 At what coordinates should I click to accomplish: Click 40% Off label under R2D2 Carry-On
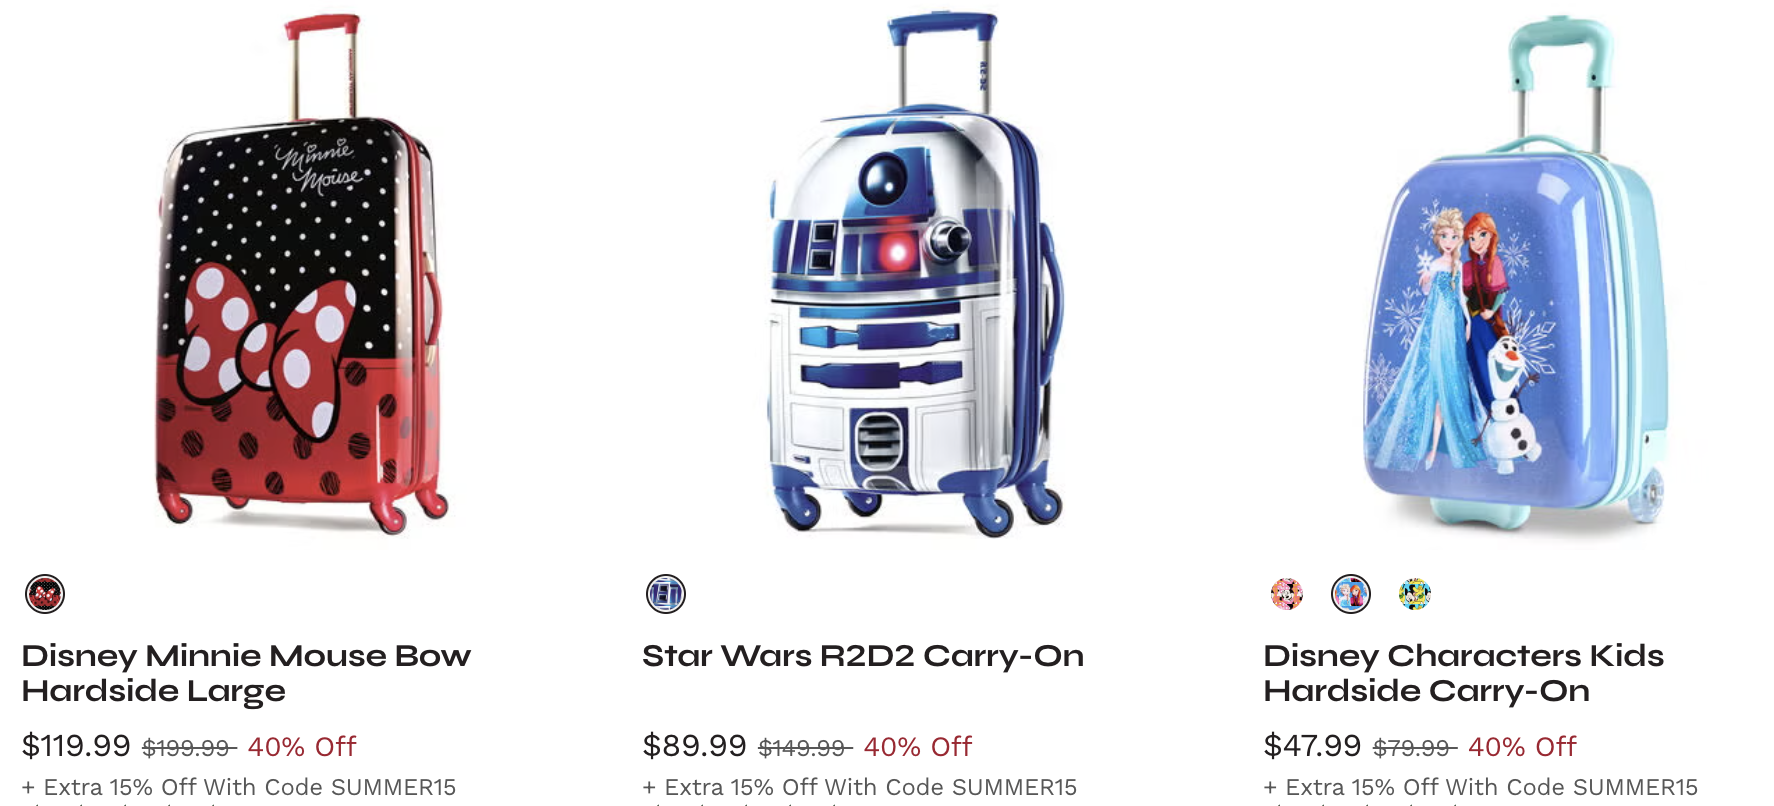(918, 747)
